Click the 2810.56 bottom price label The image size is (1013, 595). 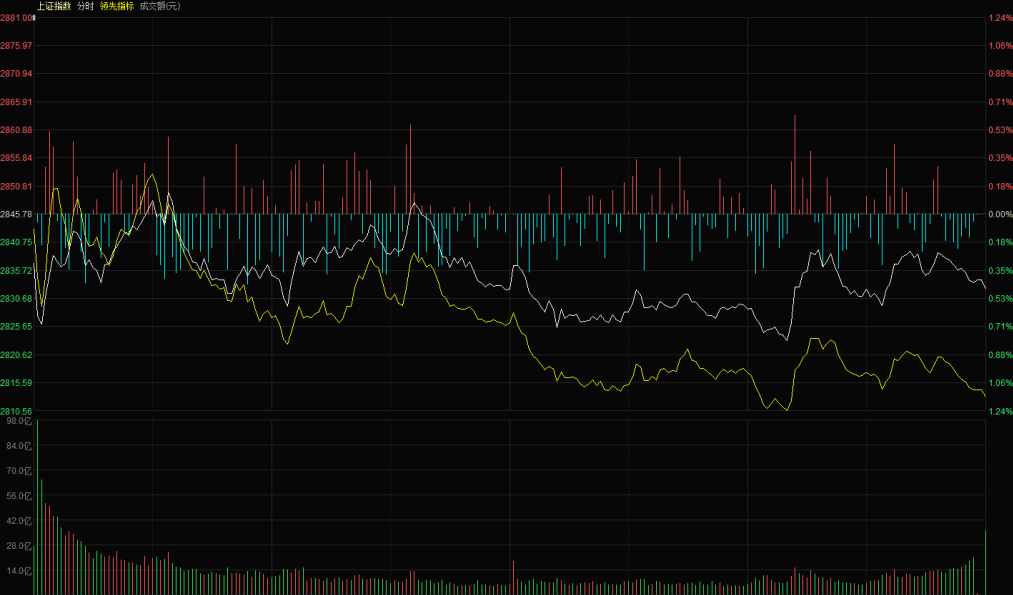click(16, 411)
